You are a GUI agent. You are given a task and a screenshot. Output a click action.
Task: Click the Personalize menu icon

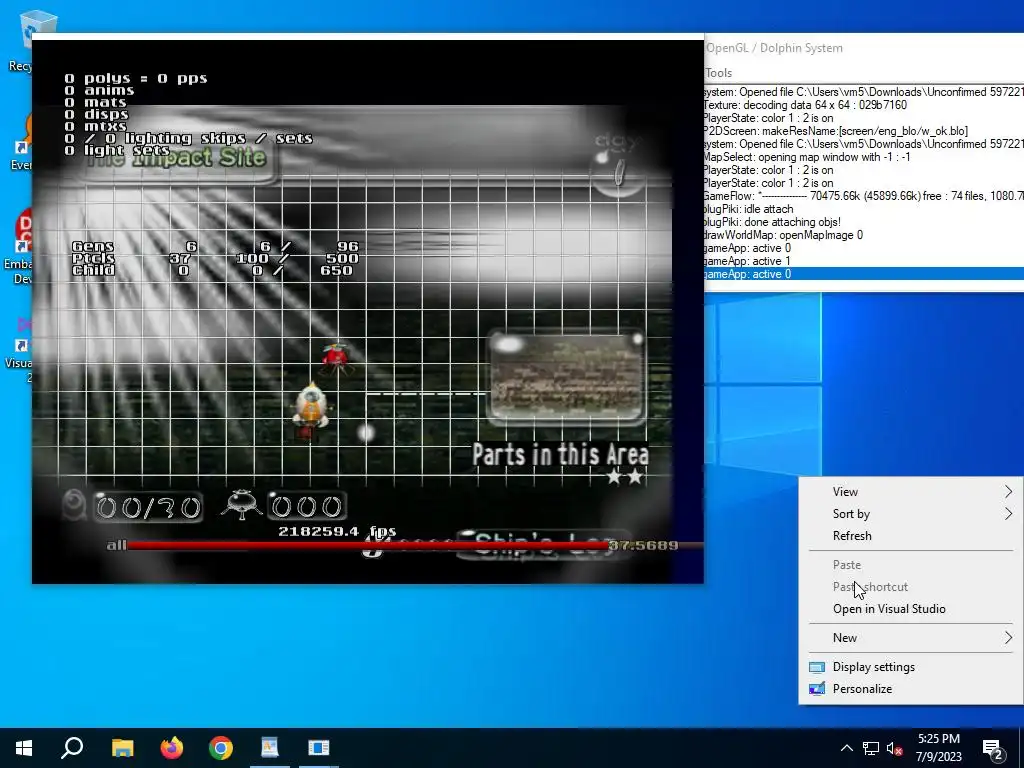click(817, 689)
